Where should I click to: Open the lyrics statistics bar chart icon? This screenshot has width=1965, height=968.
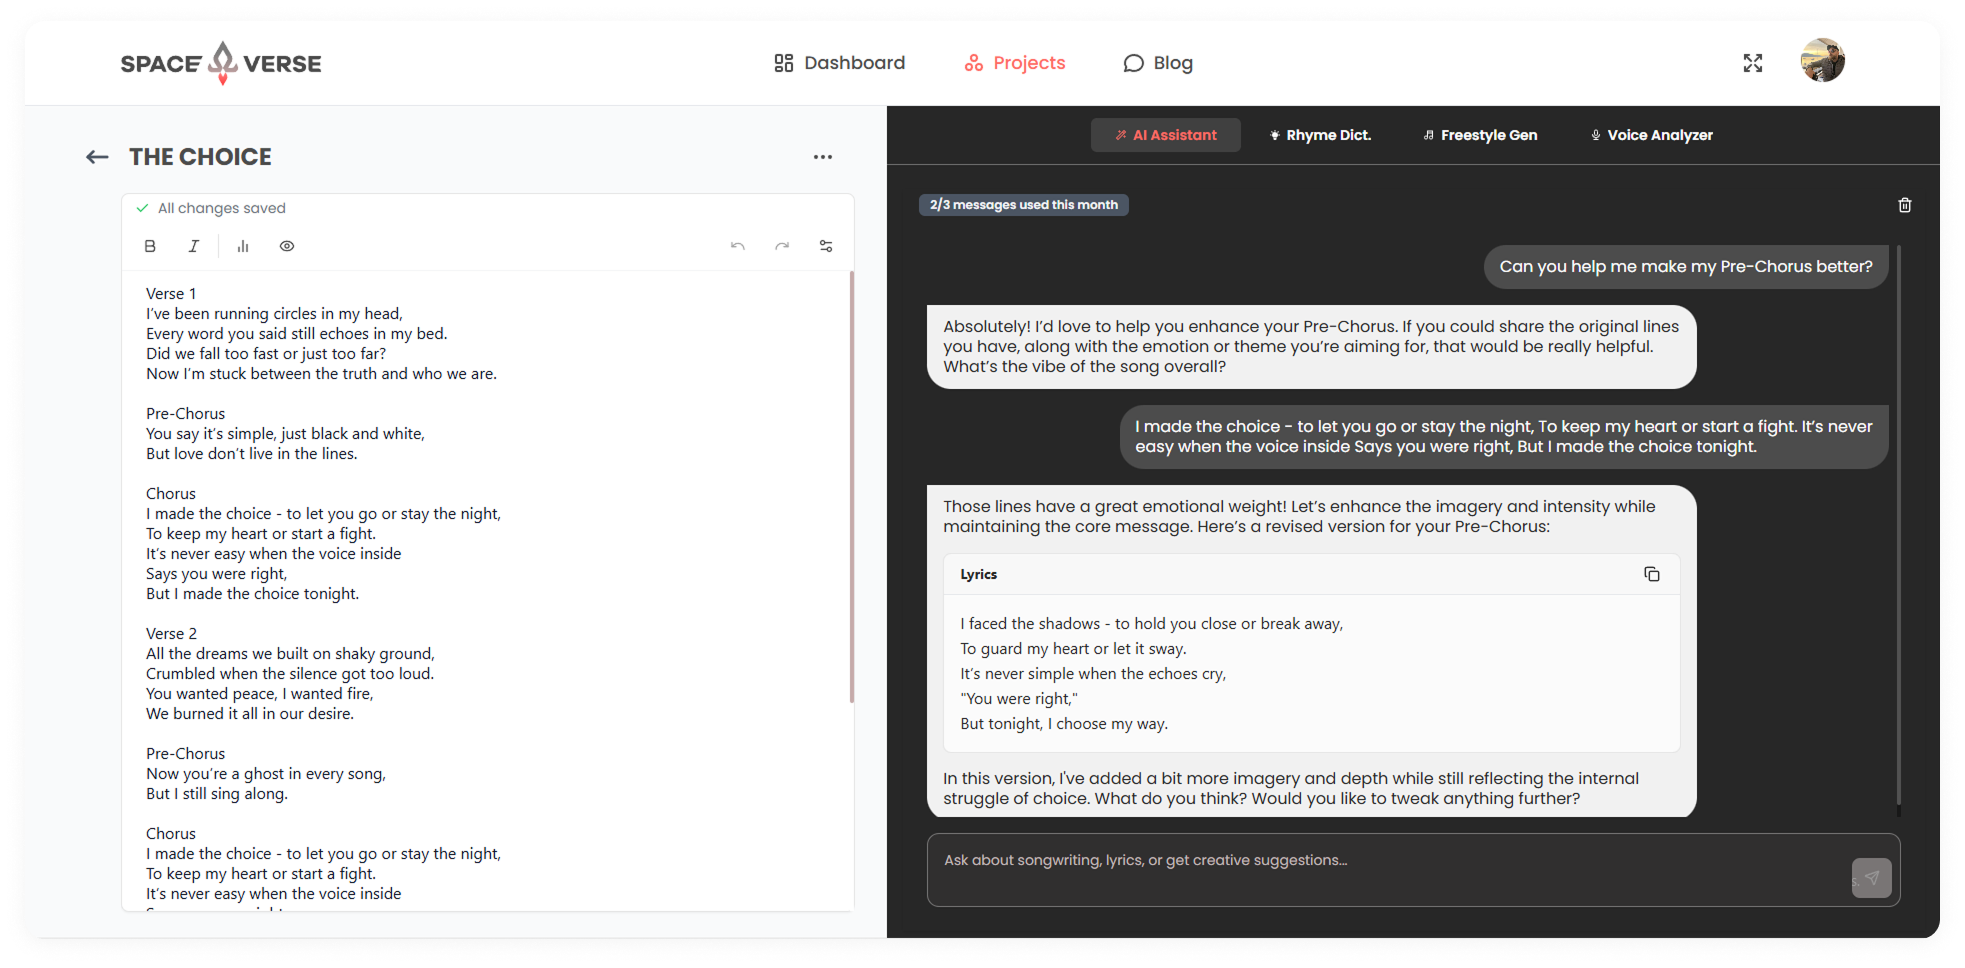pyautogui.click(x=243, y=246)
